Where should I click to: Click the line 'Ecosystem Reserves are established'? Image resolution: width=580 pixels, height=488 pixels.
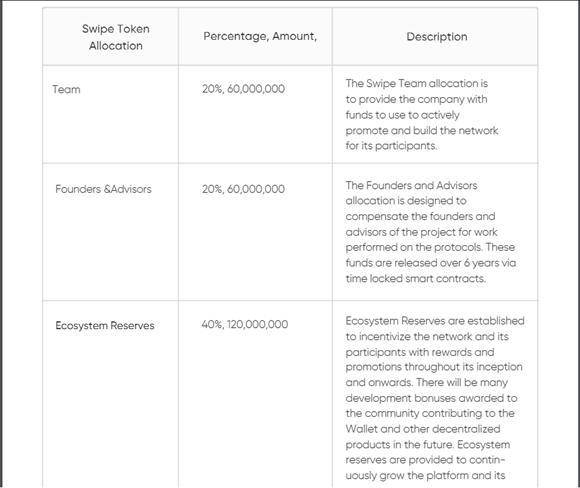click(435, 321)
